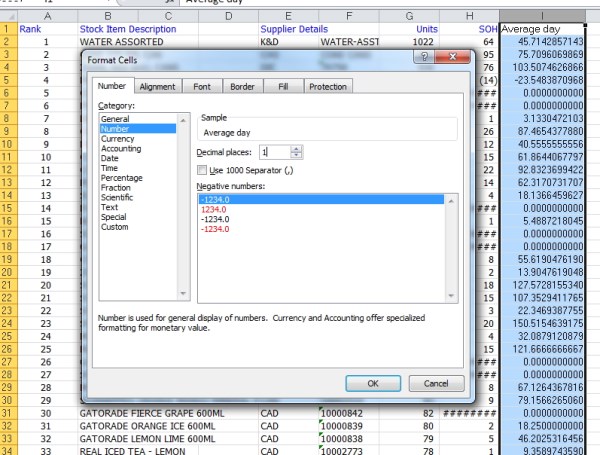
Task: Click the Decimal places input field
Action: click(275, 152)
